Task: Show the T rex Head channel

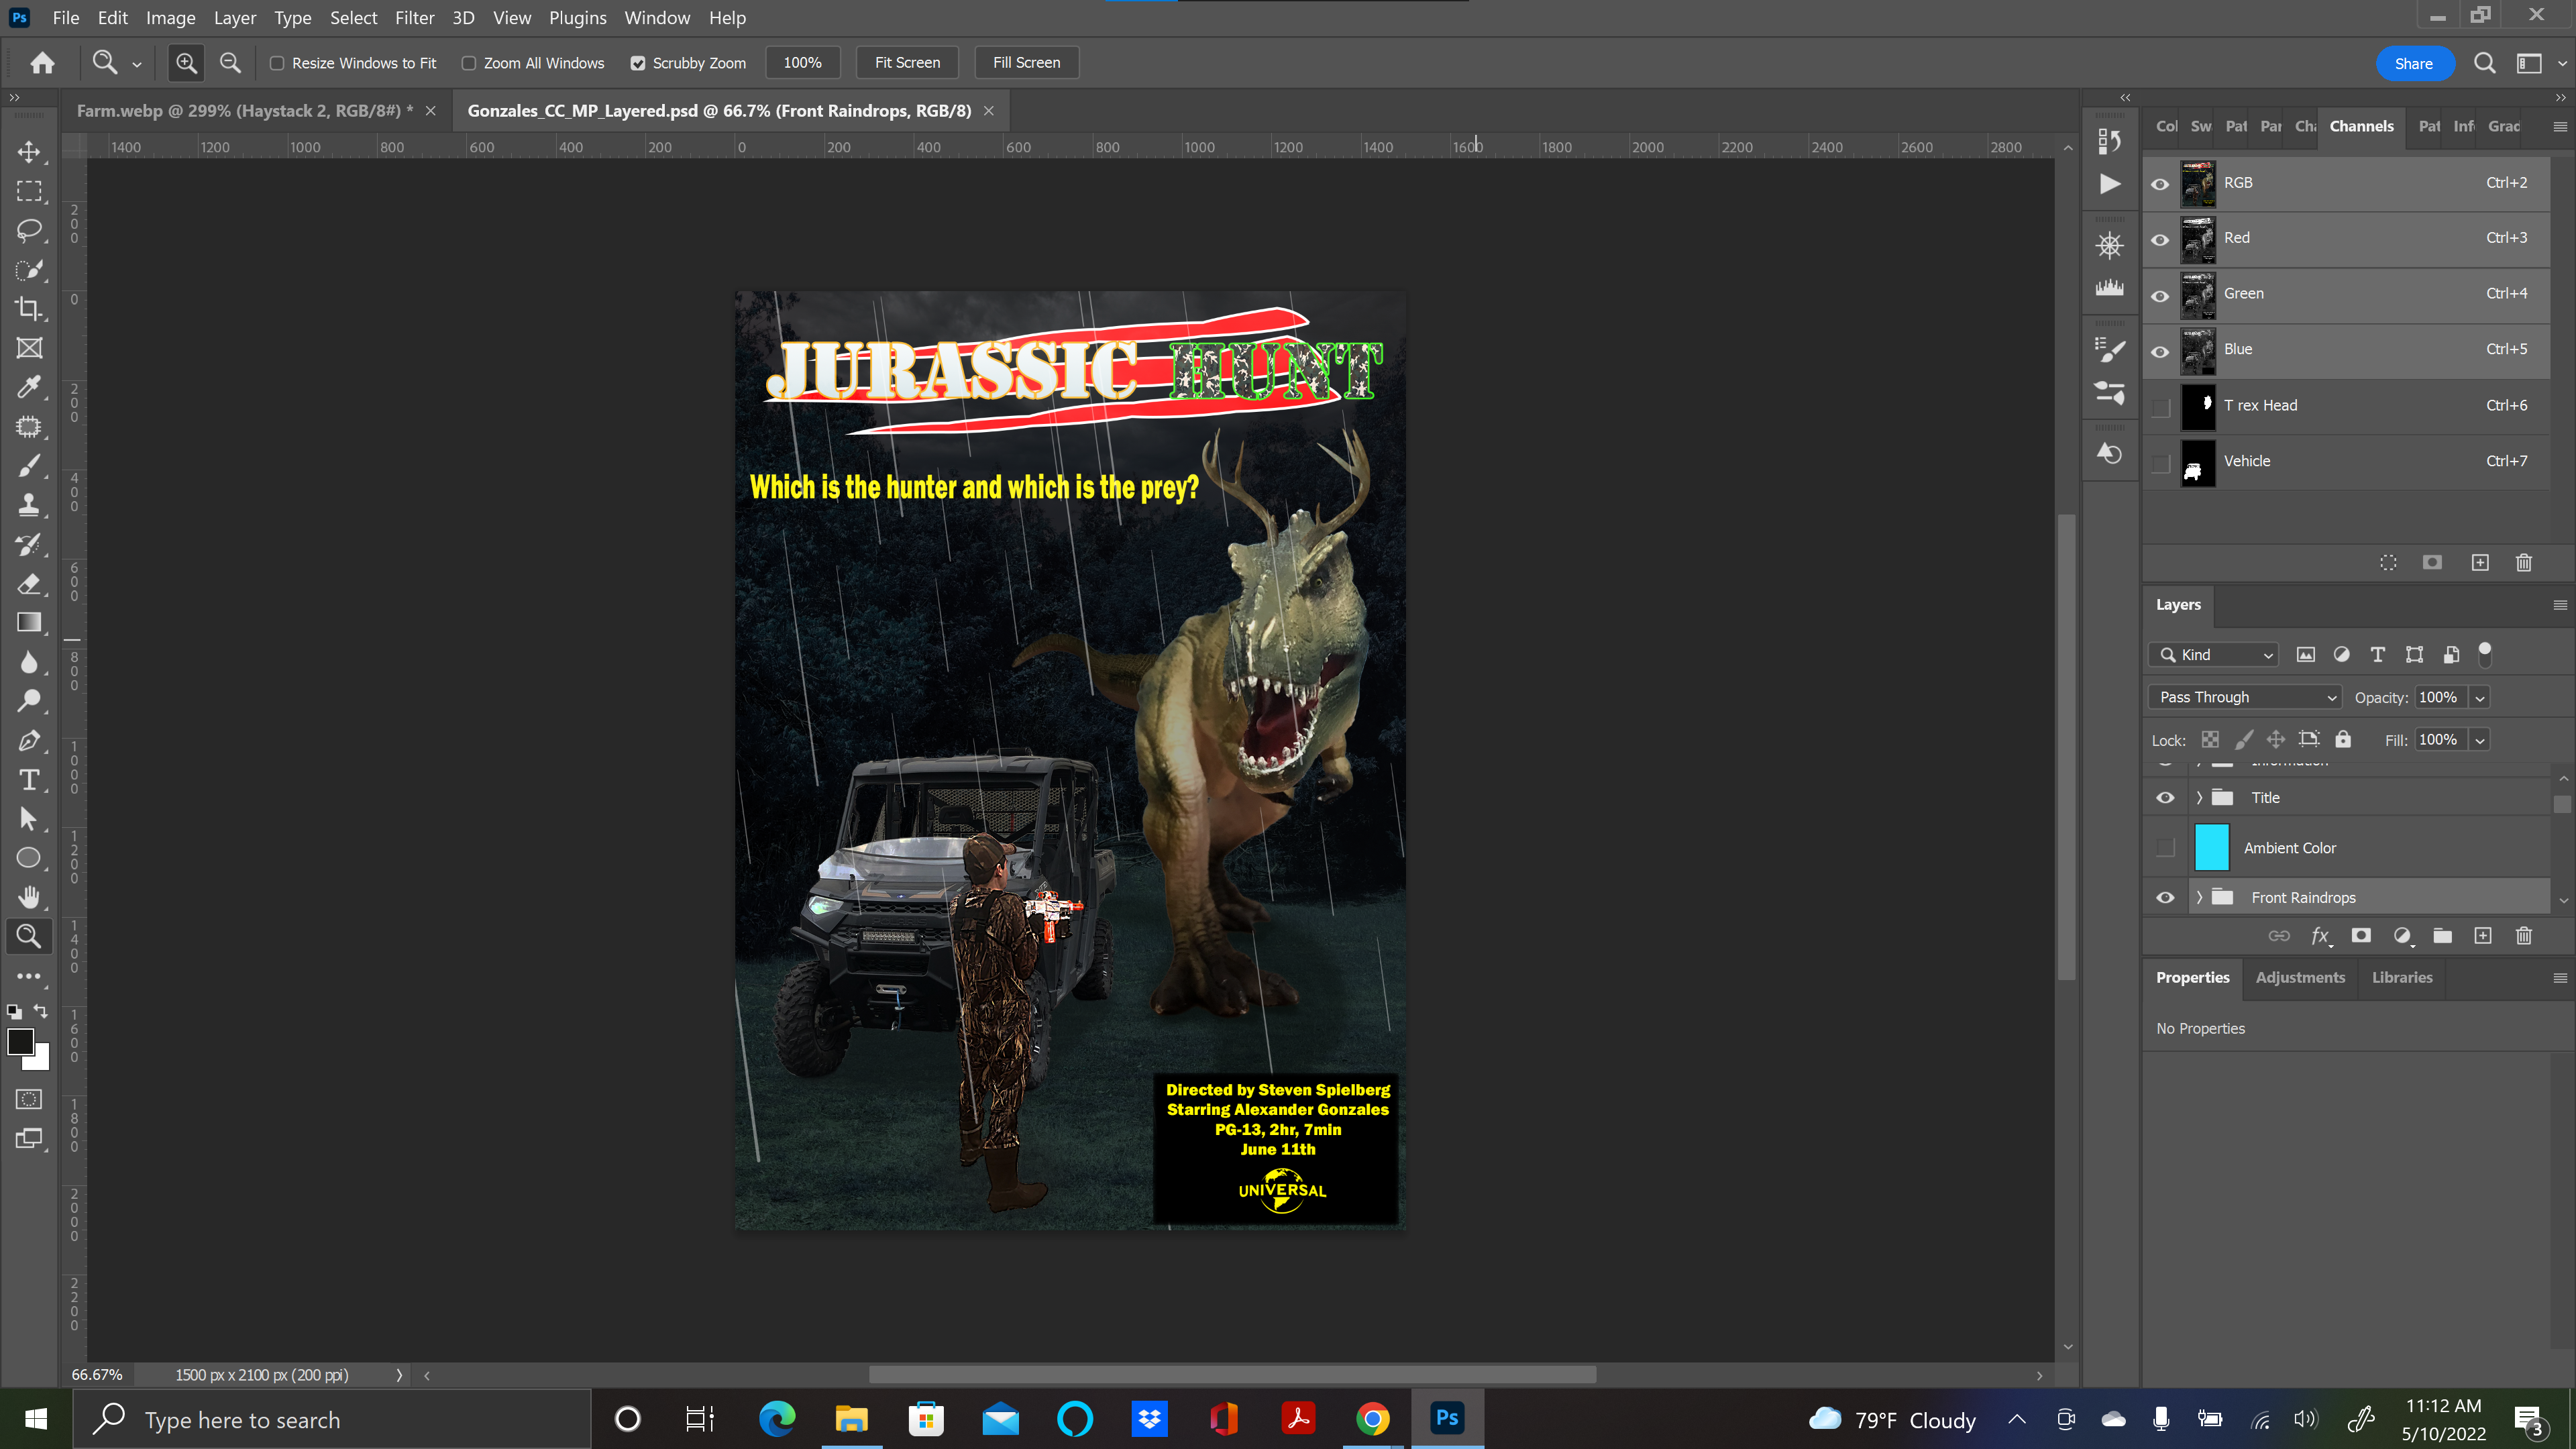Action: (2160, 407)
